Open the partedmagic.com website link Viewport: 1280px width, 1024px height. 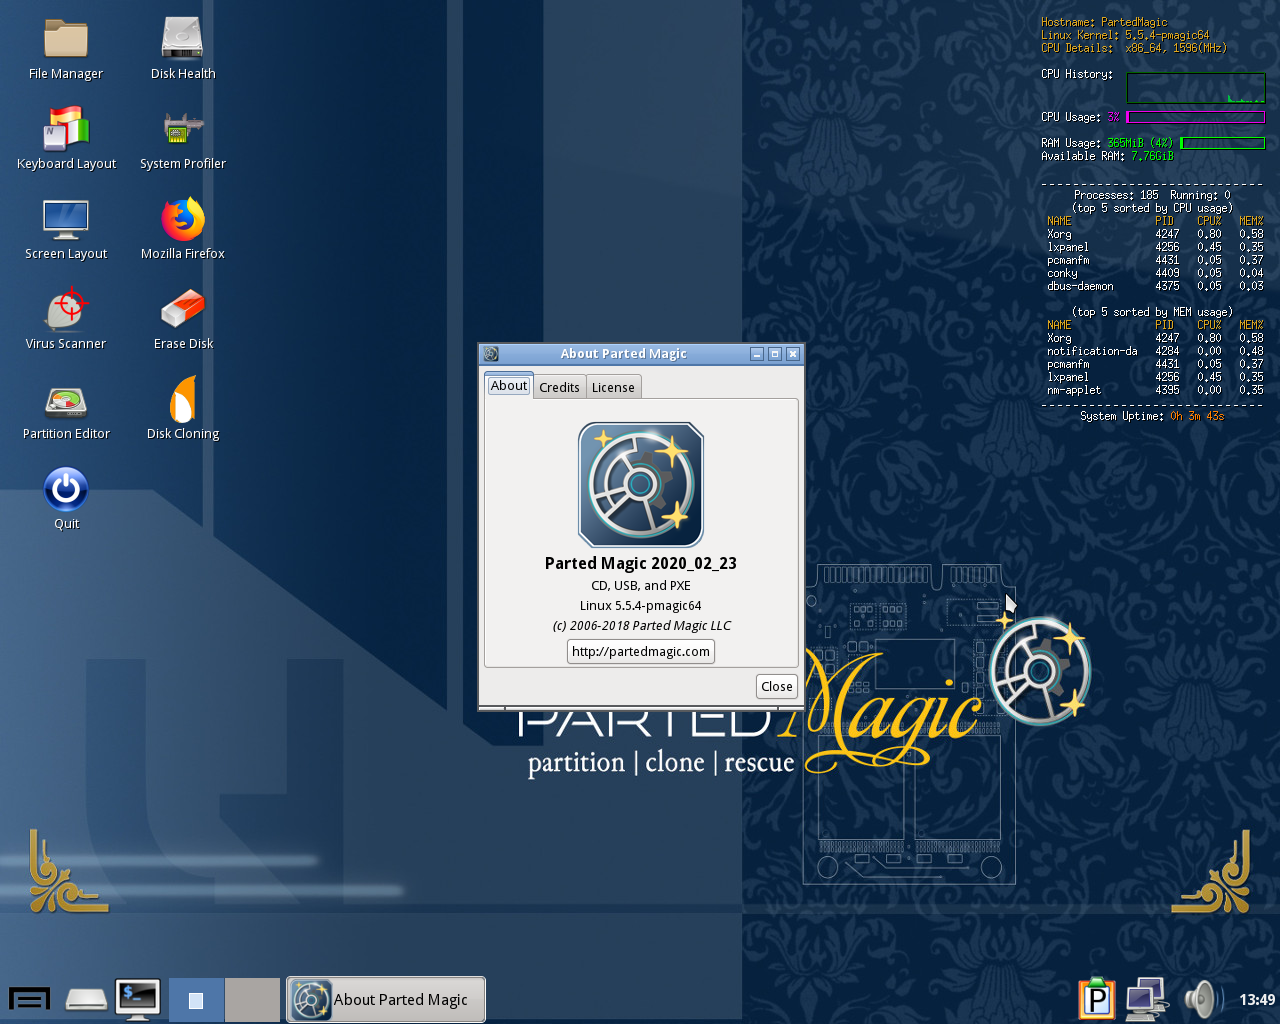click(x=641, y=651)
